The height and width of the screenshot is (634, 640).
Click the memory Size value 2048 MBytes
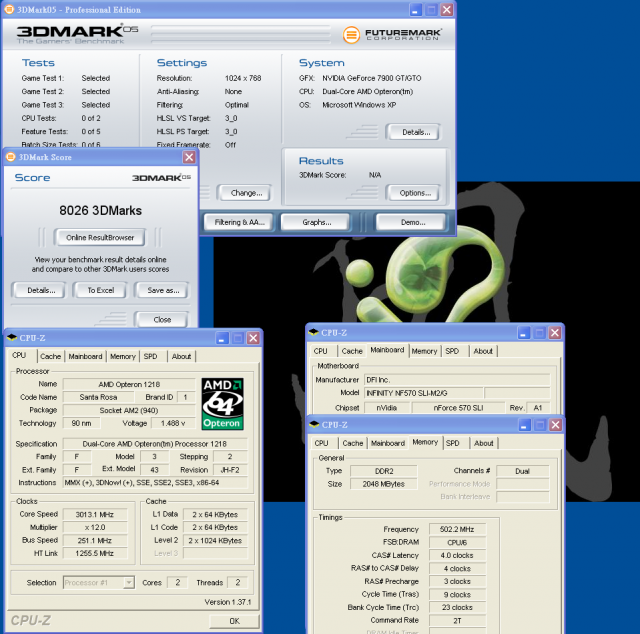tap(383, 484)
